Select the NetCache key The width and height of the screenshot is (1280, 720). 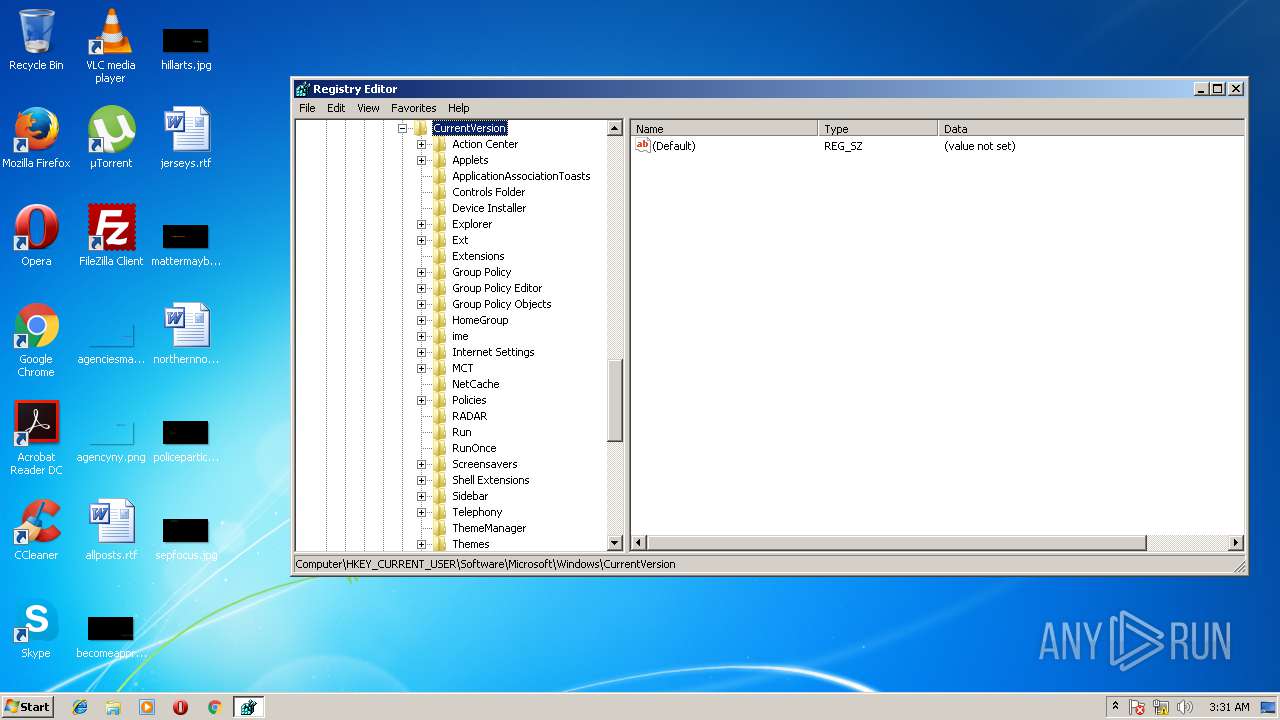pos(475,384)
